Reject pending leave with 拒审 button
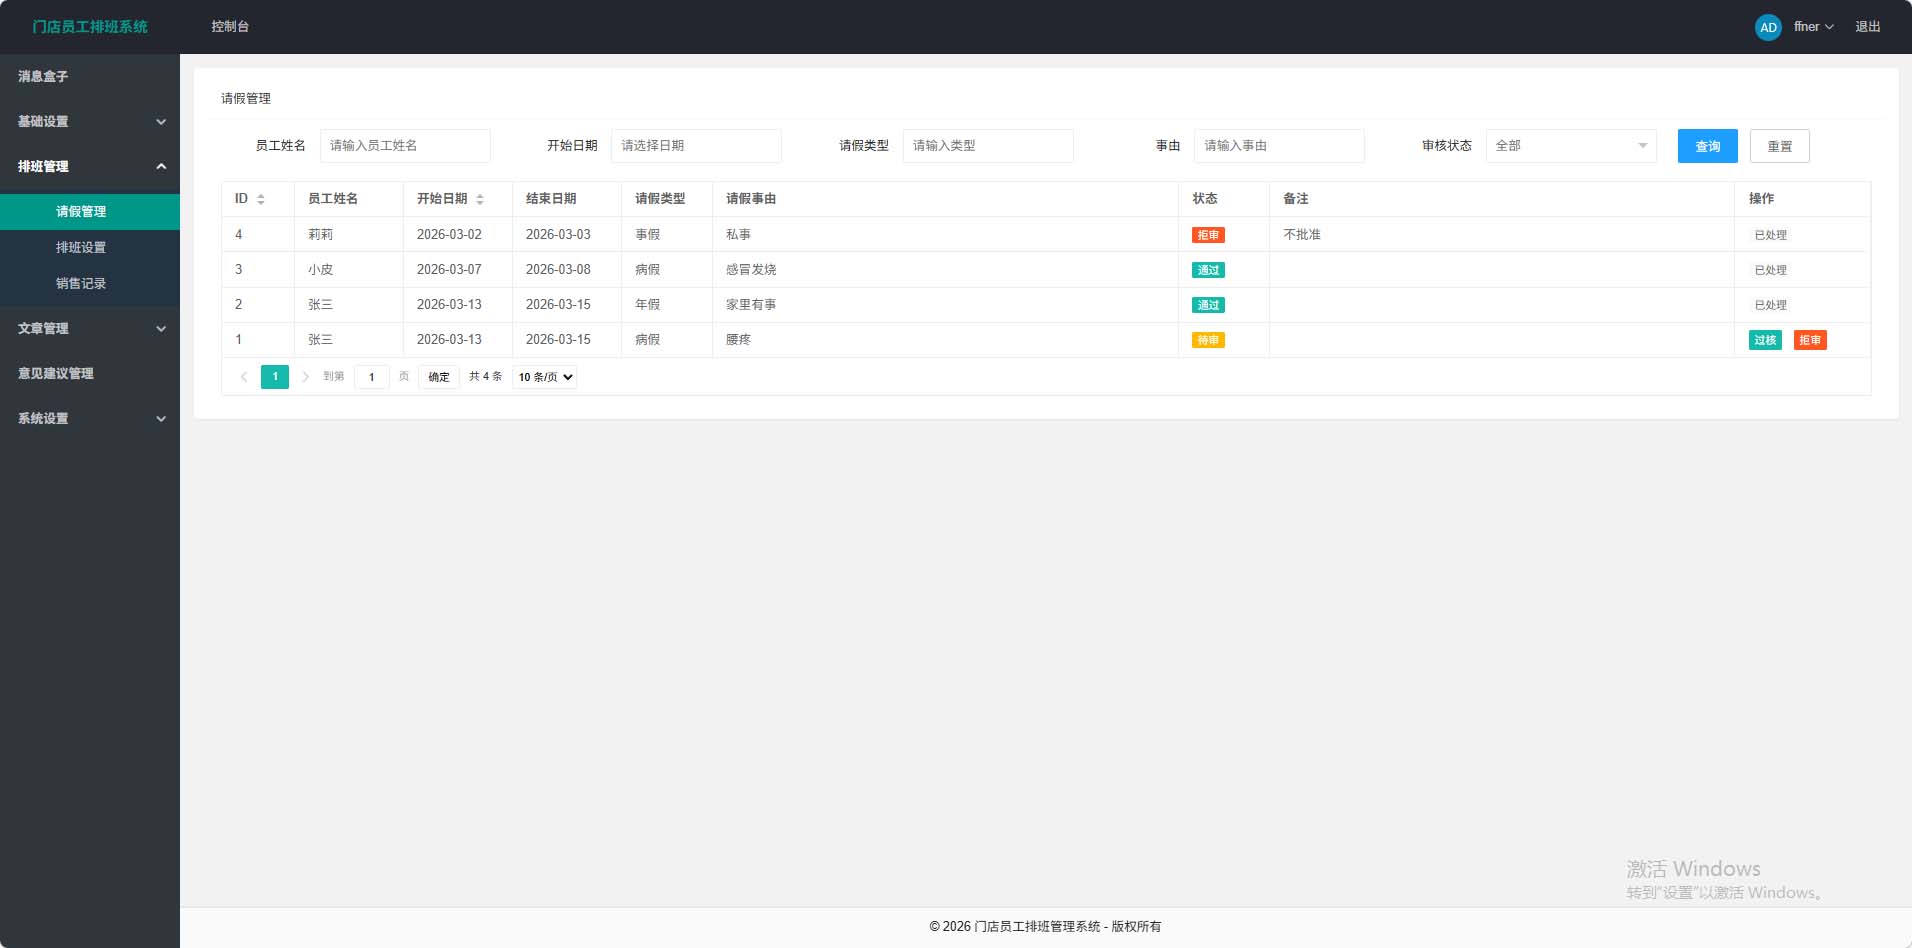1912x948 pixels. tap(1809, 340)
